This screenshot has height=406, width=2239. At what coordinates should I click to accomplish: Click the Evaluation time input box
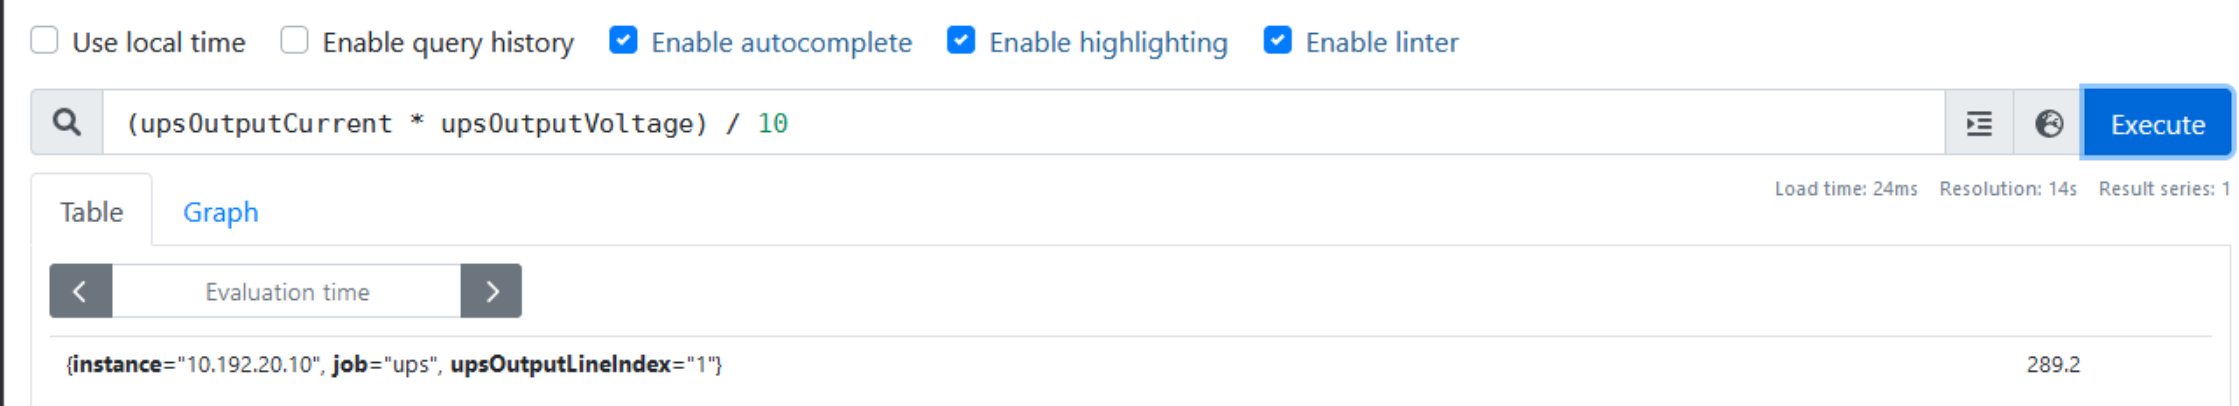[x=287, y=291]
